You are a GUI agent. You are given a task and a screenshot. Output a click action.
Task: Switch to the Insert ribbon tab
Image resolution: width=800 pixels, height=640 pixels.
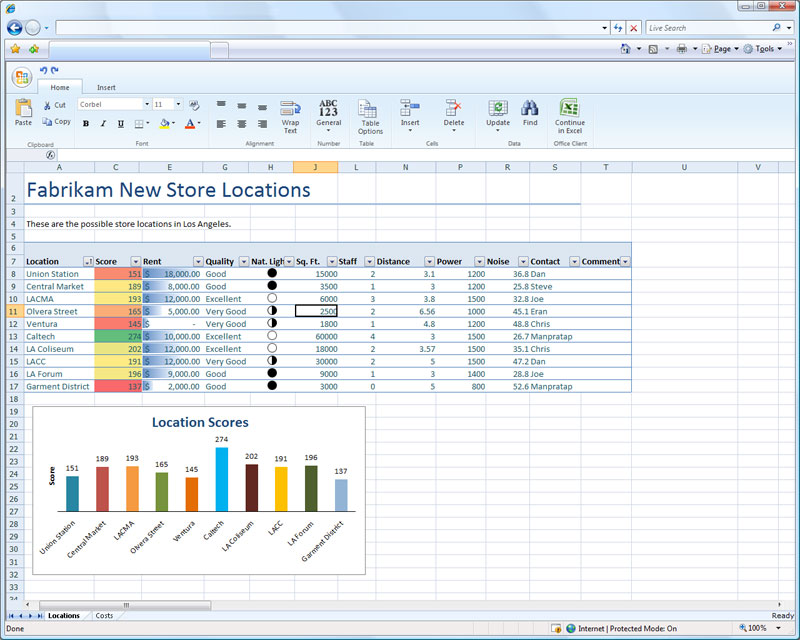pos(106,88)
